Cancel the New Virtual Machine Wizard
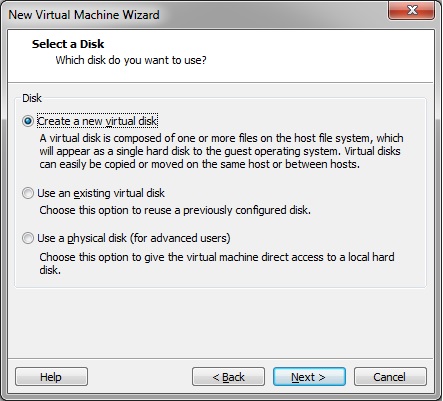Viewport: 443px width, 401px height. [390, 377]
